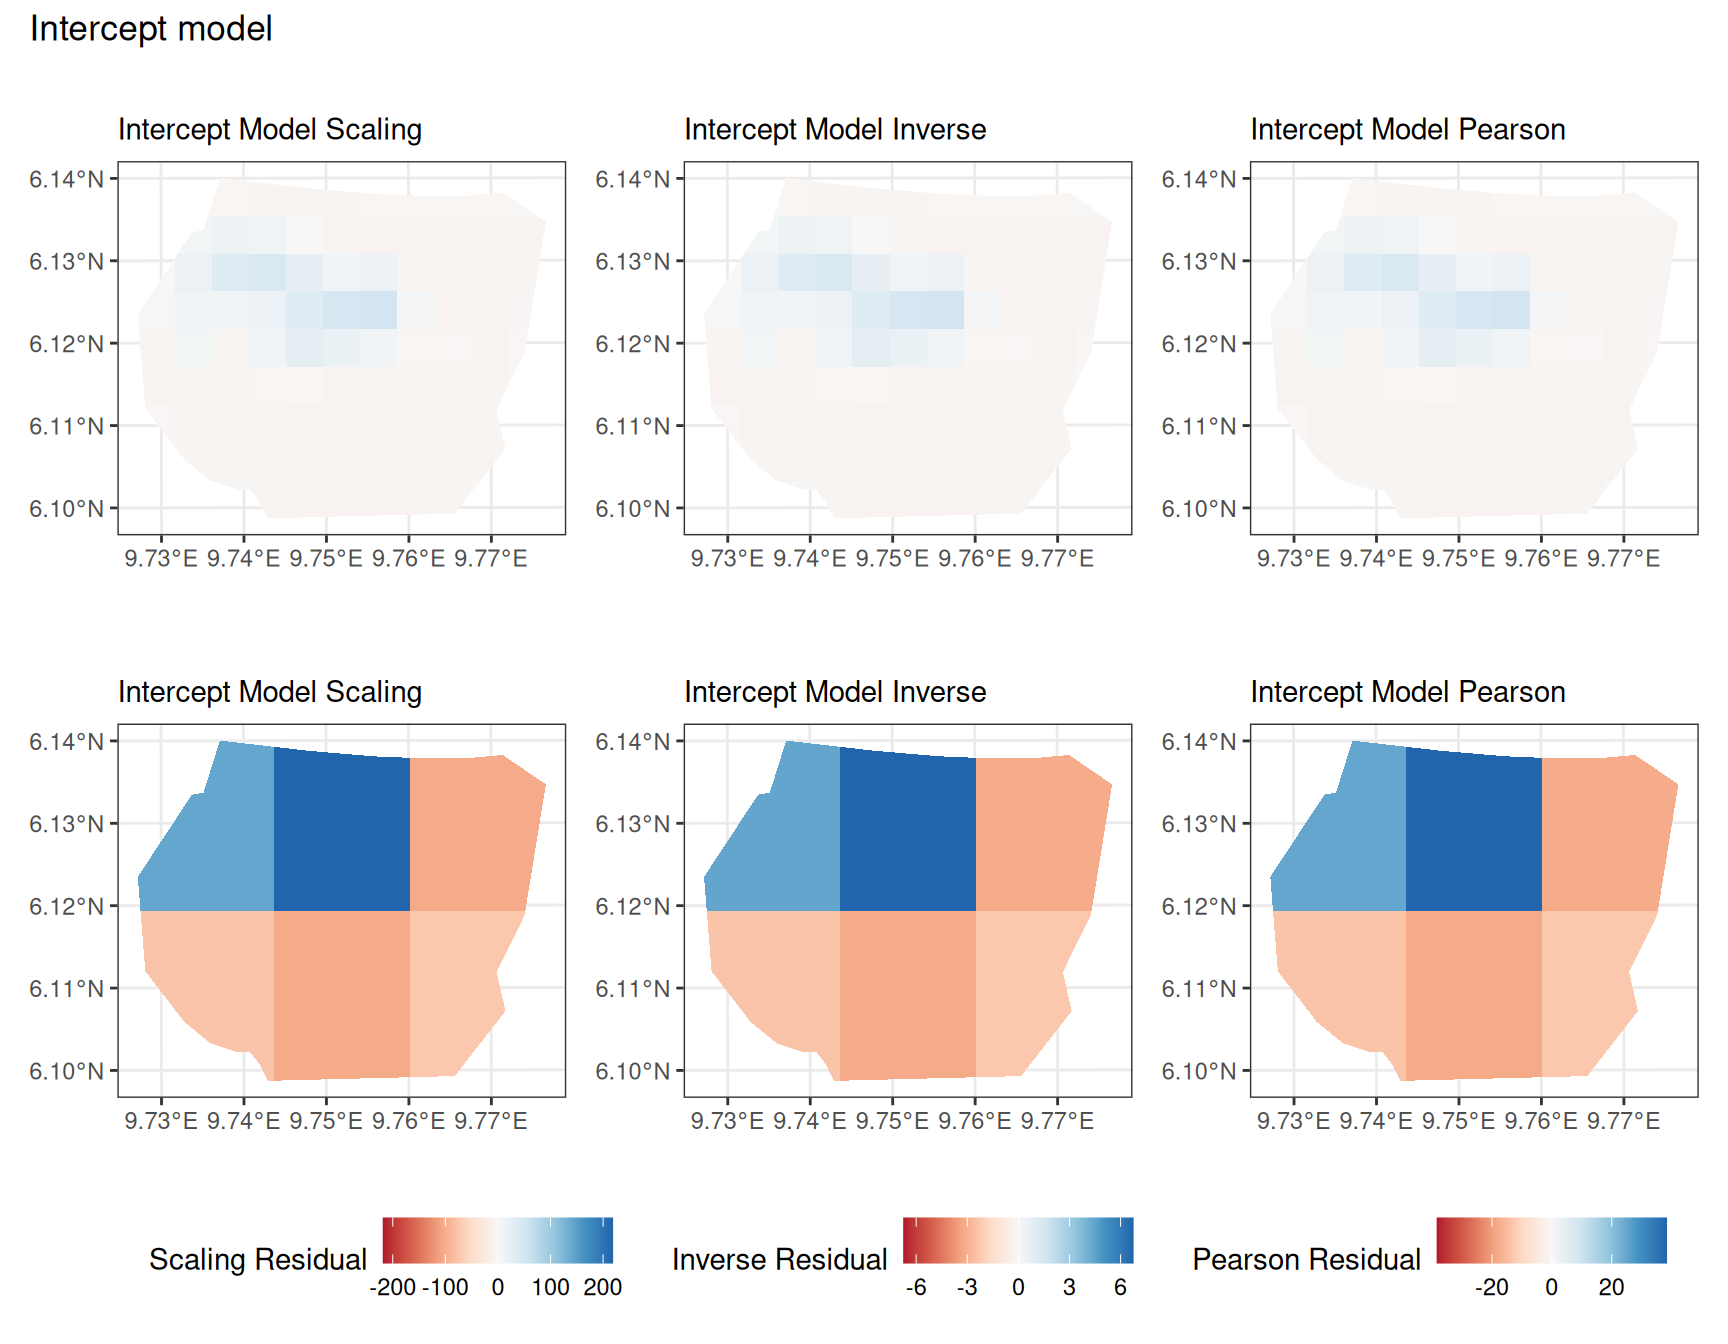Viewport: 1728px width, 1344px height.
Task: Click the bottom 'Intercept Model Scaling' panel title
Action: [x=270, y=691]
